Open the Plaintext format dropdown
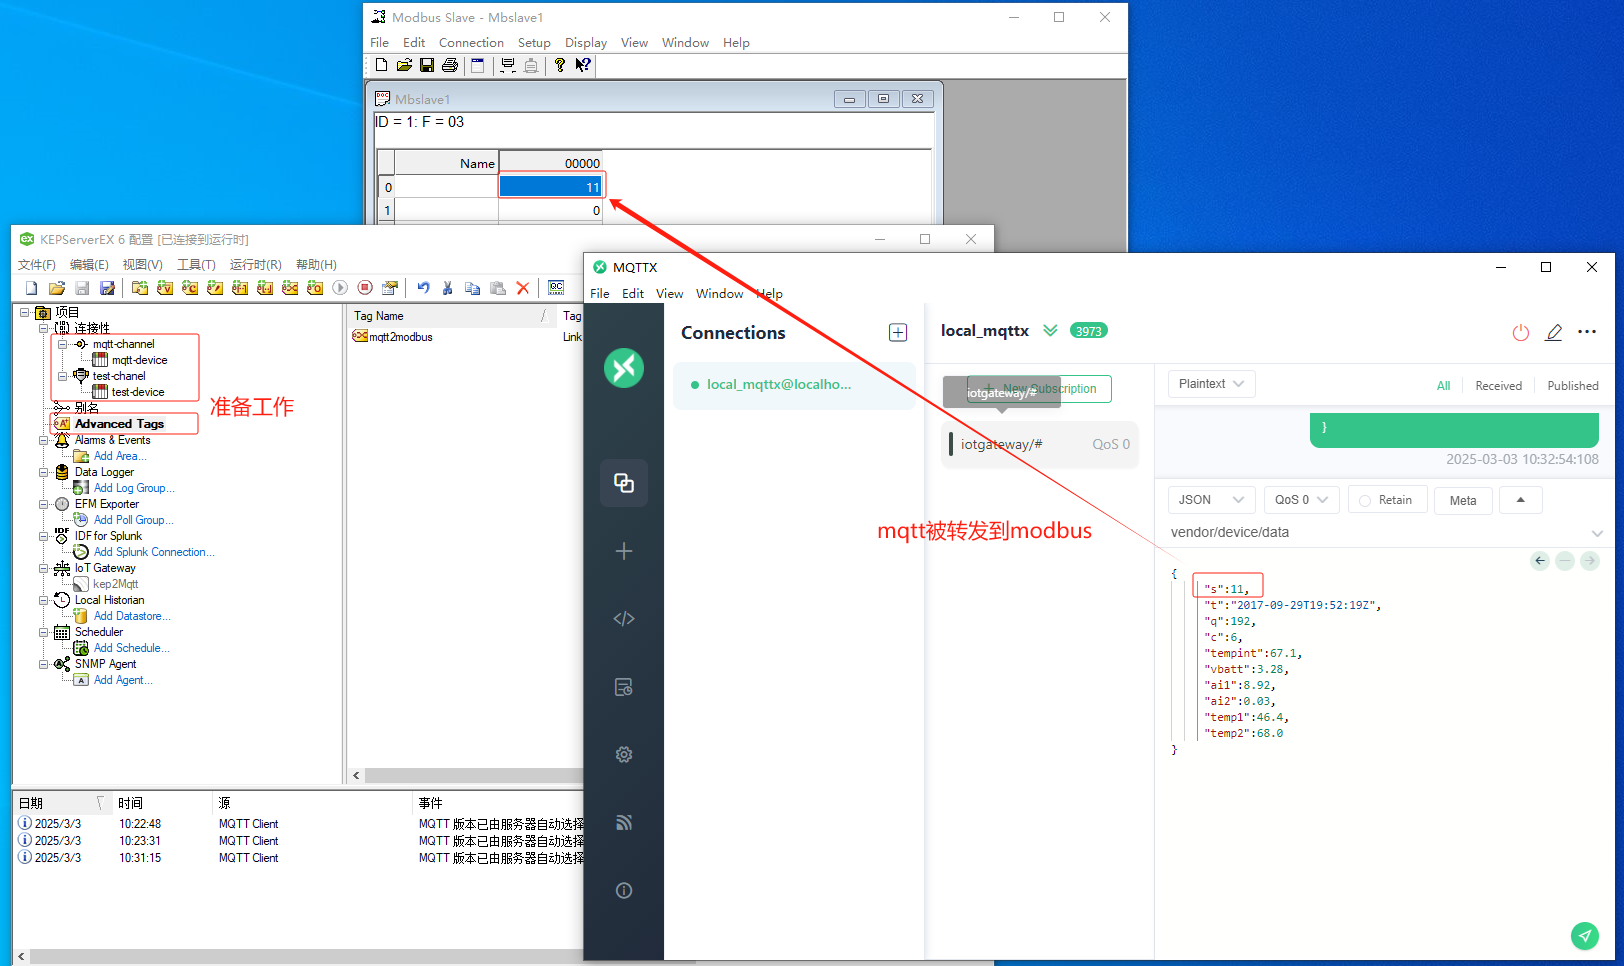This screenshot has width=1624, height=966. [1212, 384]
